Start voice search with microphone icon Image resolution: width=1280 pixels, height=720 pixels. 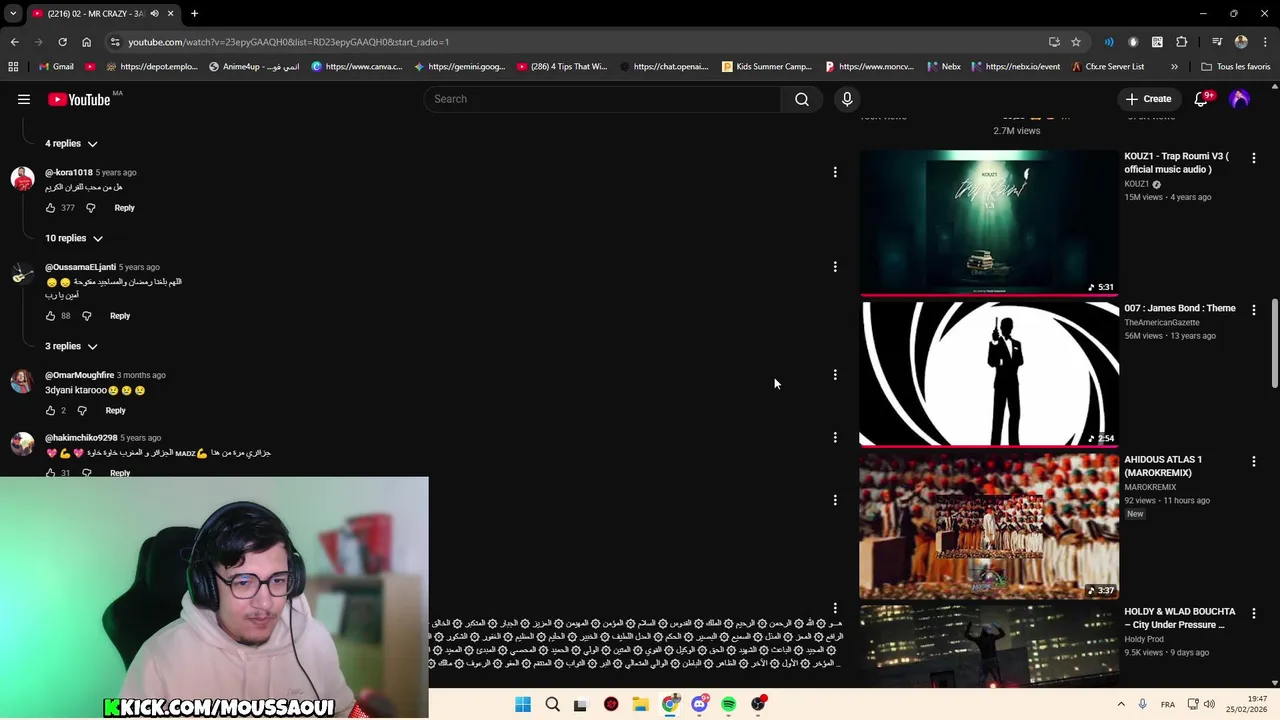point(847,99)
